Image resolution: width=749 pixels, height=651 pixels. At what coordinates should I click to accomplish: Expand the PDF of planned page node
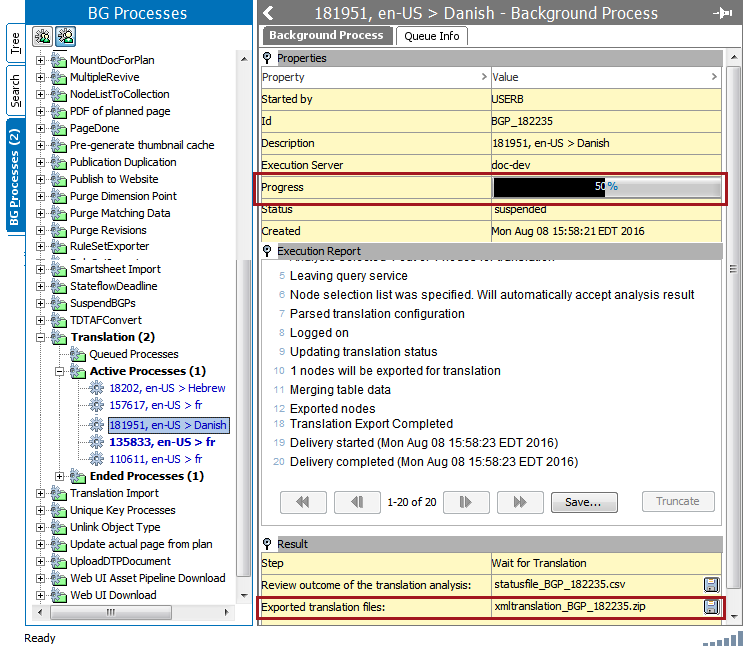click(x=41, y=111)
